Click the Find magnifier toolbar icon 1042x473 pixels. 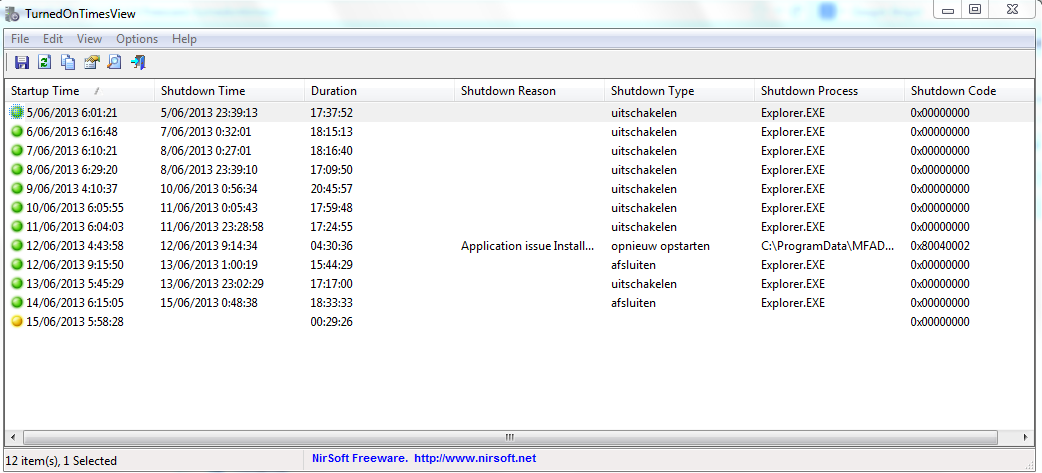[x=114, y=63]
